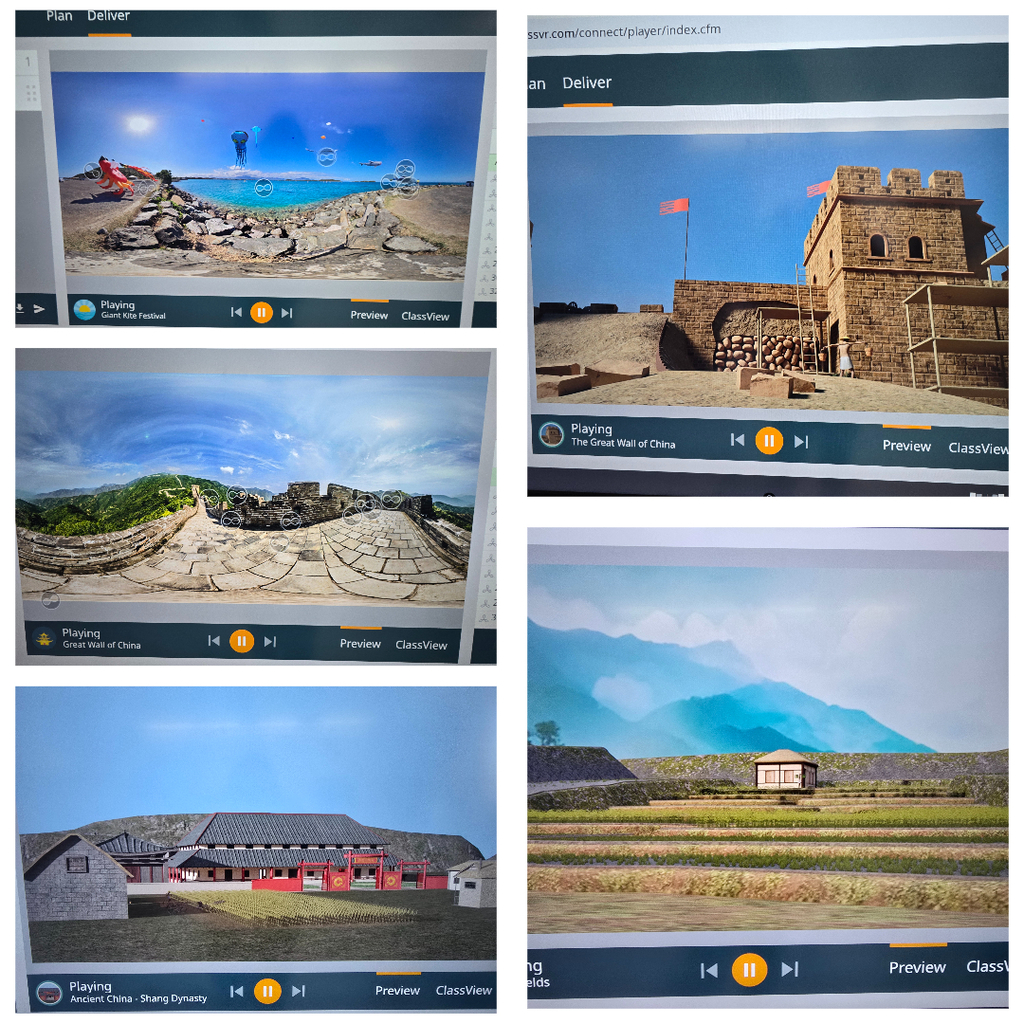Click the Great Wall of China temple thumbnail icon
This screenshot has width=1024, height=1024.
(x=44, y=639)
